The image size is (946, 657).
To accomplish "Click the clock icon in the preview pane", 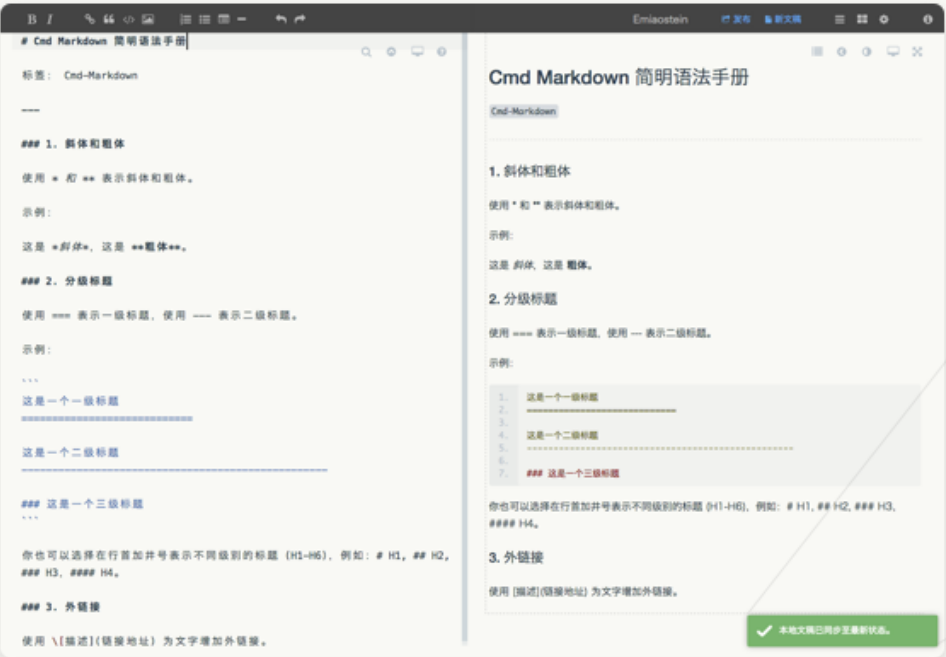I will pos(842,52).
